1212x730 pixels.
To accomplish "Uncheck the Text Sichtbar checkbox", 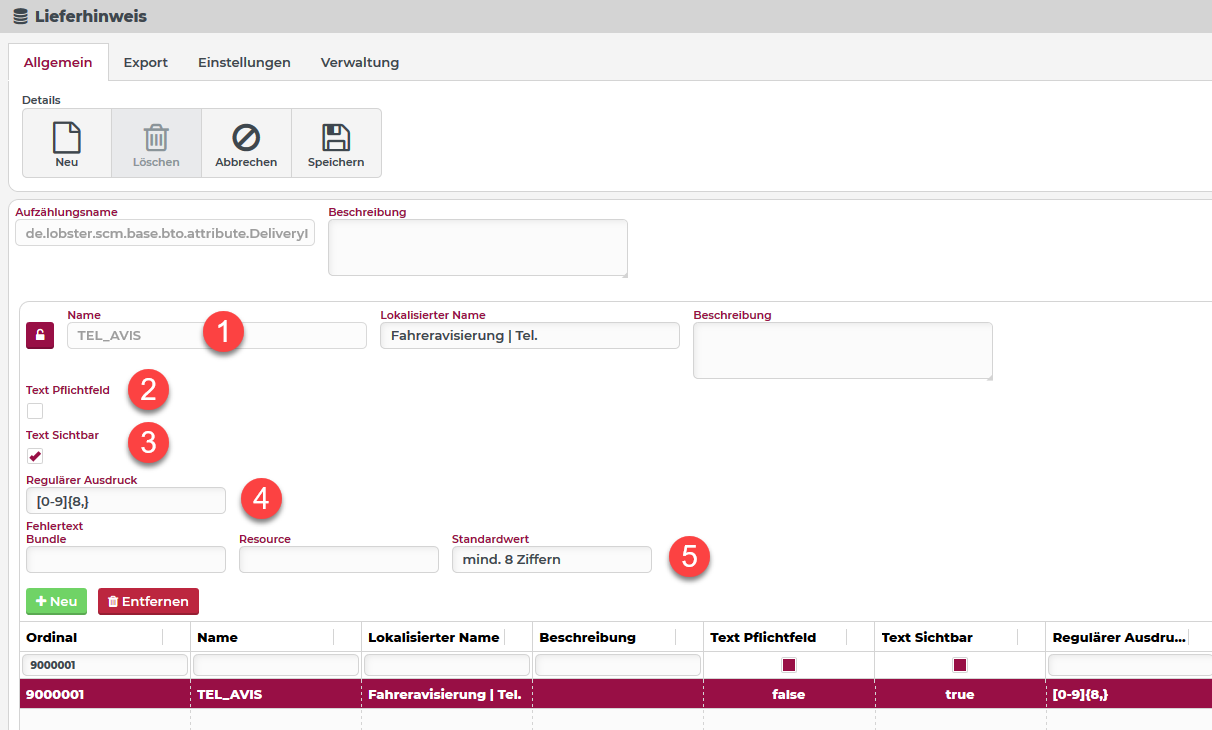I will point(35,456).
